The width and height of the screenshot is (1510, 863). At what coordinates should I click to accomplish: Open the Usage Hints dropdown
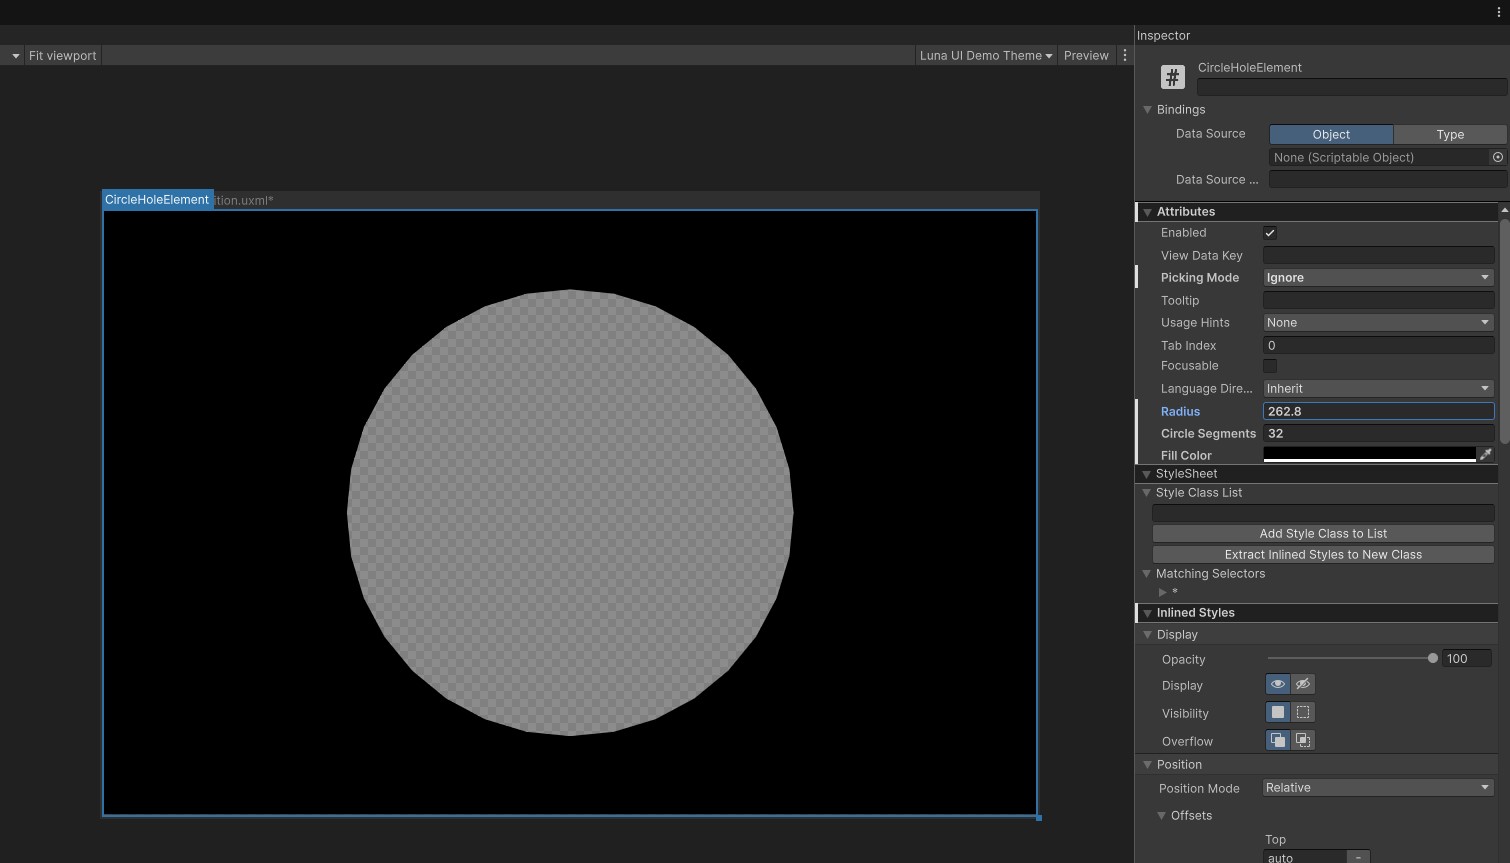pyautogui.click(x=1377, y=322)
